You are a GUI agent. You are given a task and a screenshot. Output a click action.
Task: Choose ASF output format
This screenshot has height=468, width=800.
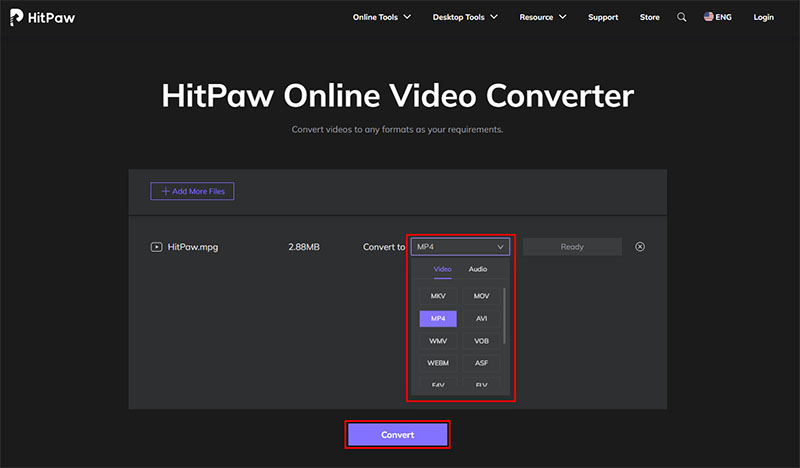tap(481, 363)
